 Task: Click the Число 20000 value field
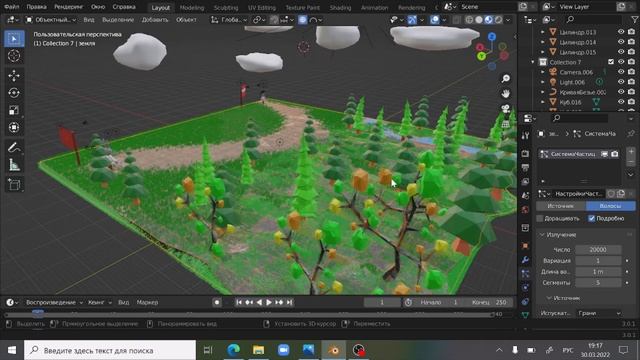coord(598,249)
